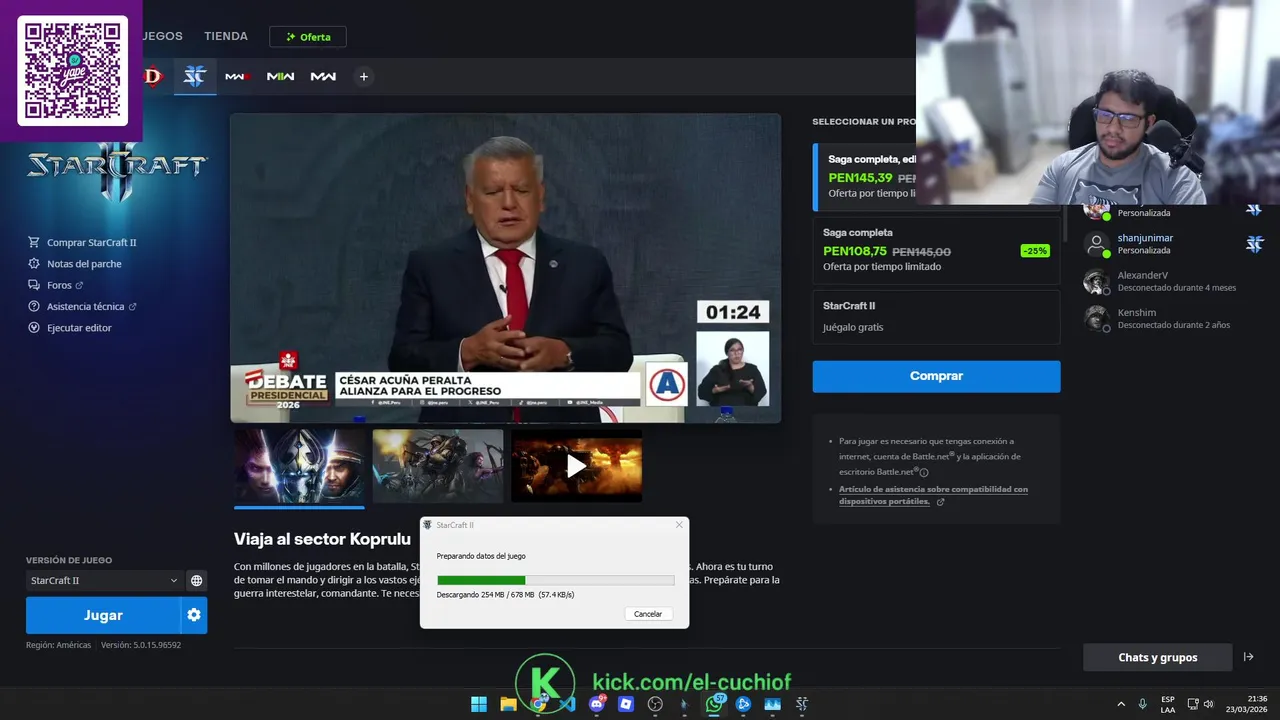The width and height of the screenshot is (1280, 720).
Task: Play the video thumbnail
Action: 576,465
